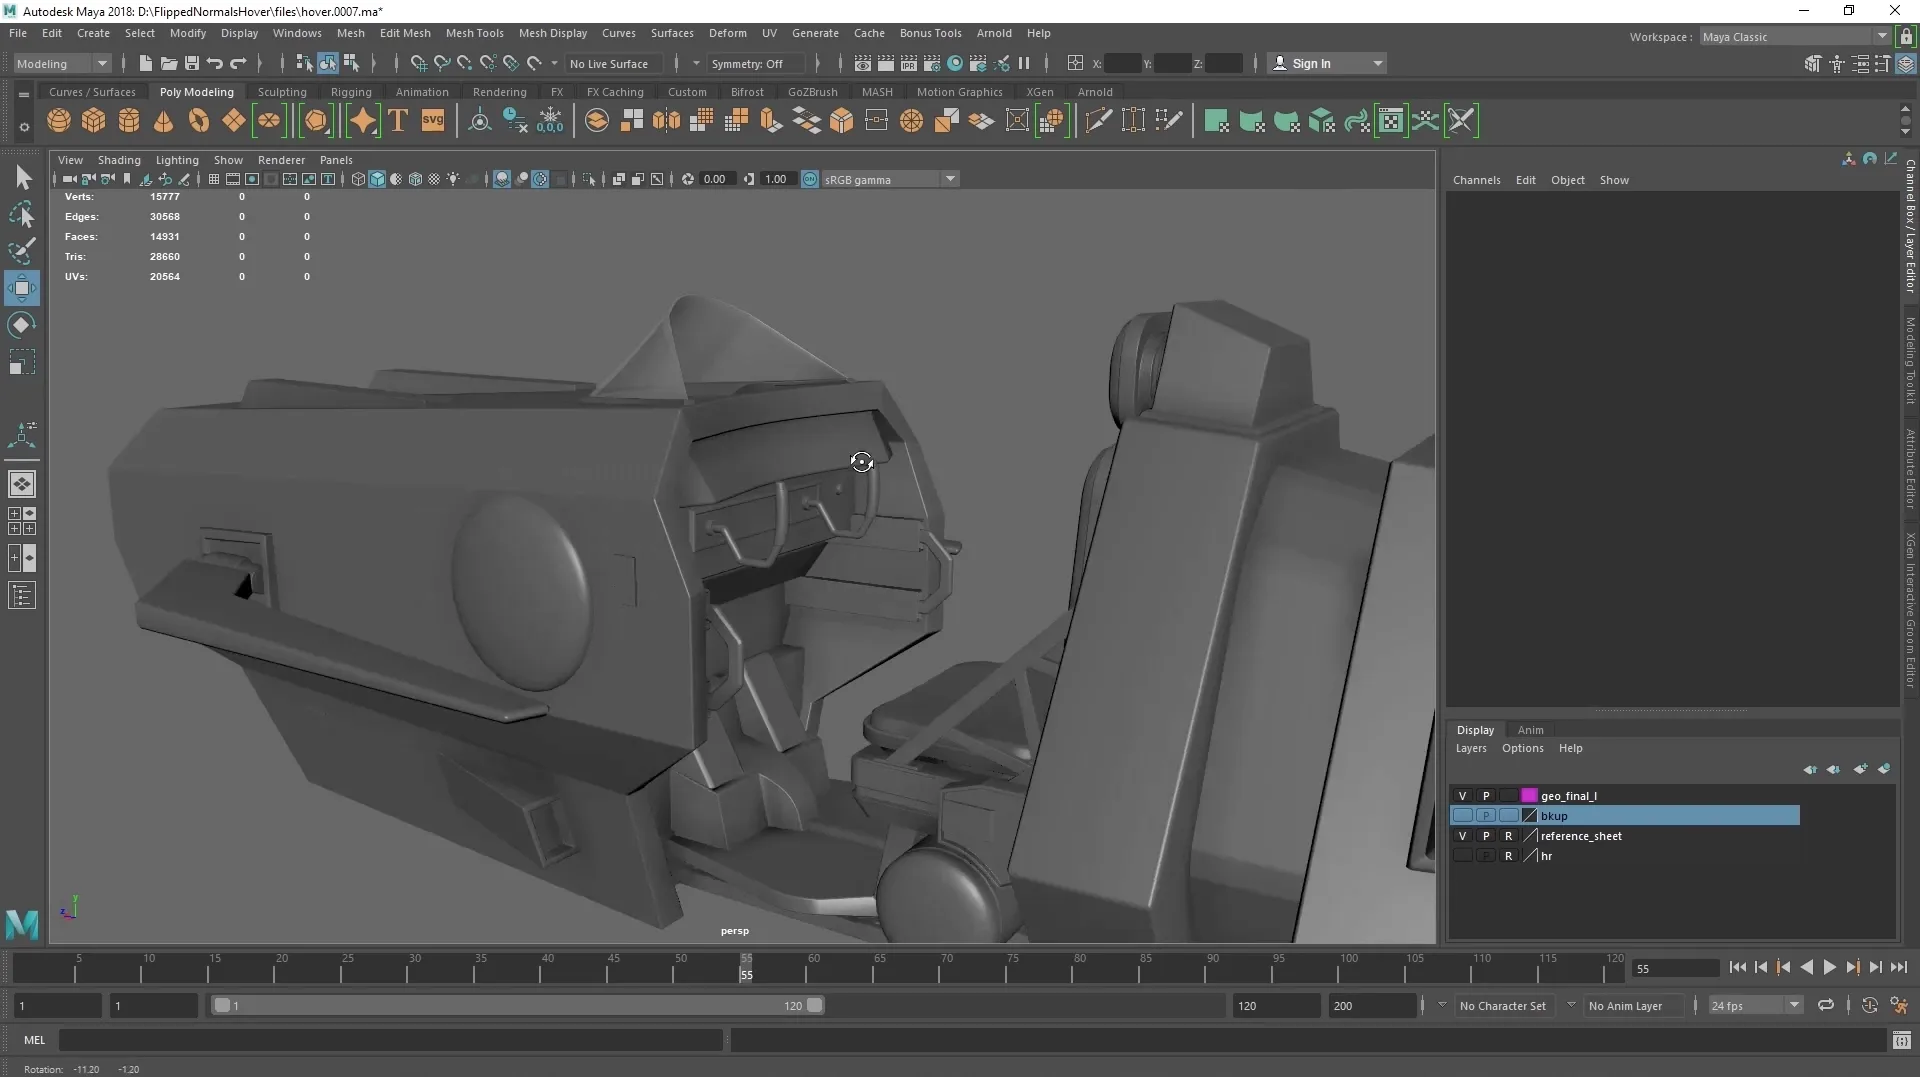Click the SVG import shelf icon
The height and width of the screenshot is (1077, 1920).
pyautogui.click(x=433, y=121)
